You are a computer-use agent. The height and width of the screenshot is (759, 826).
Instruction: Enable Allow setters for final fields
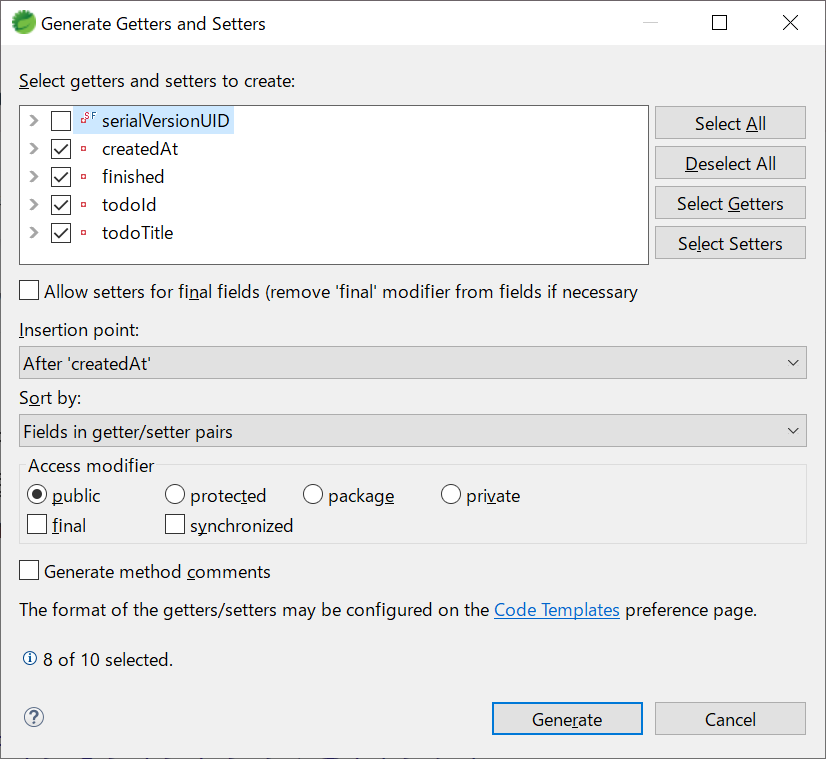[x=30, y=292]
